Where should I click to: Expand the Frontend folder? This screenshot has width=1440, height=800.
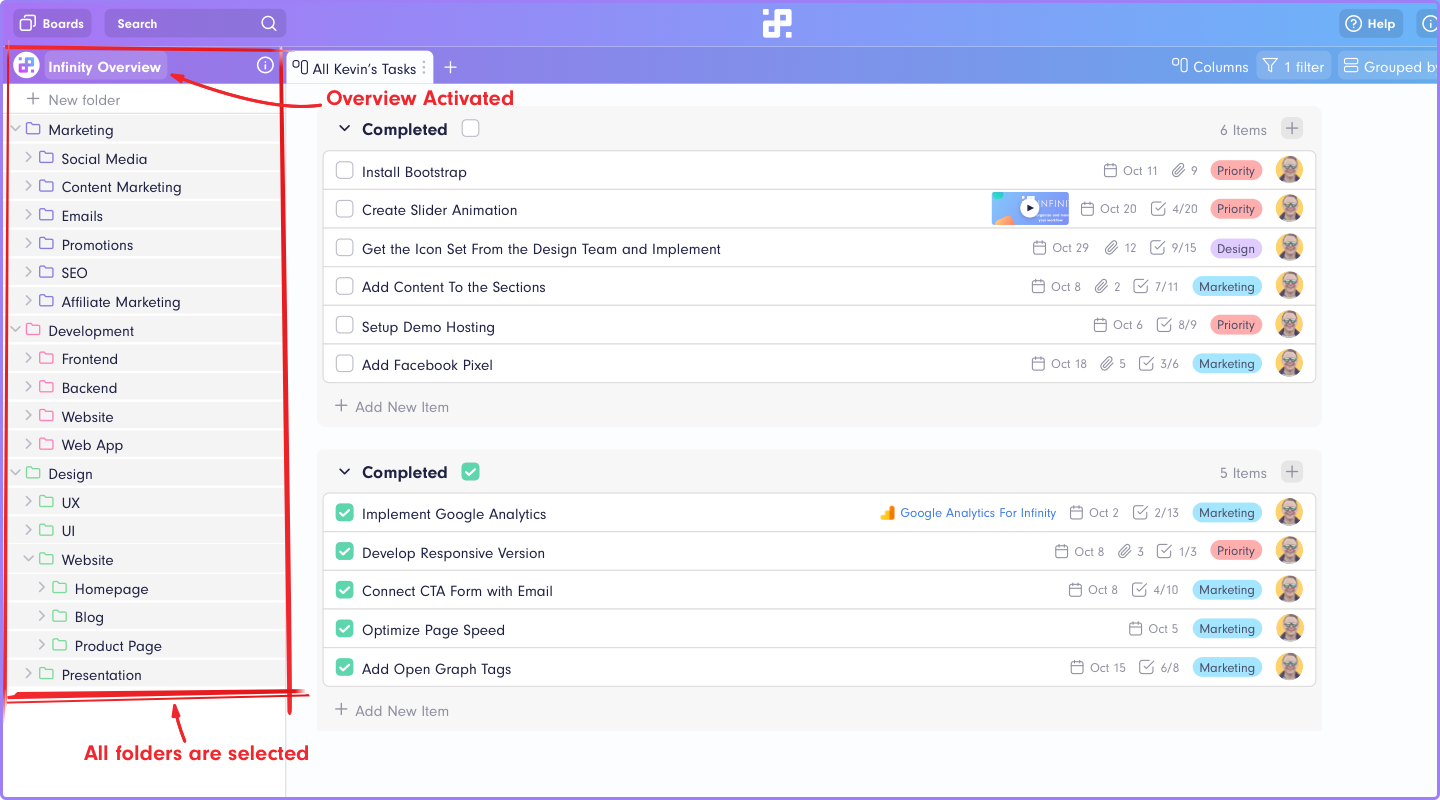(29, 358)
